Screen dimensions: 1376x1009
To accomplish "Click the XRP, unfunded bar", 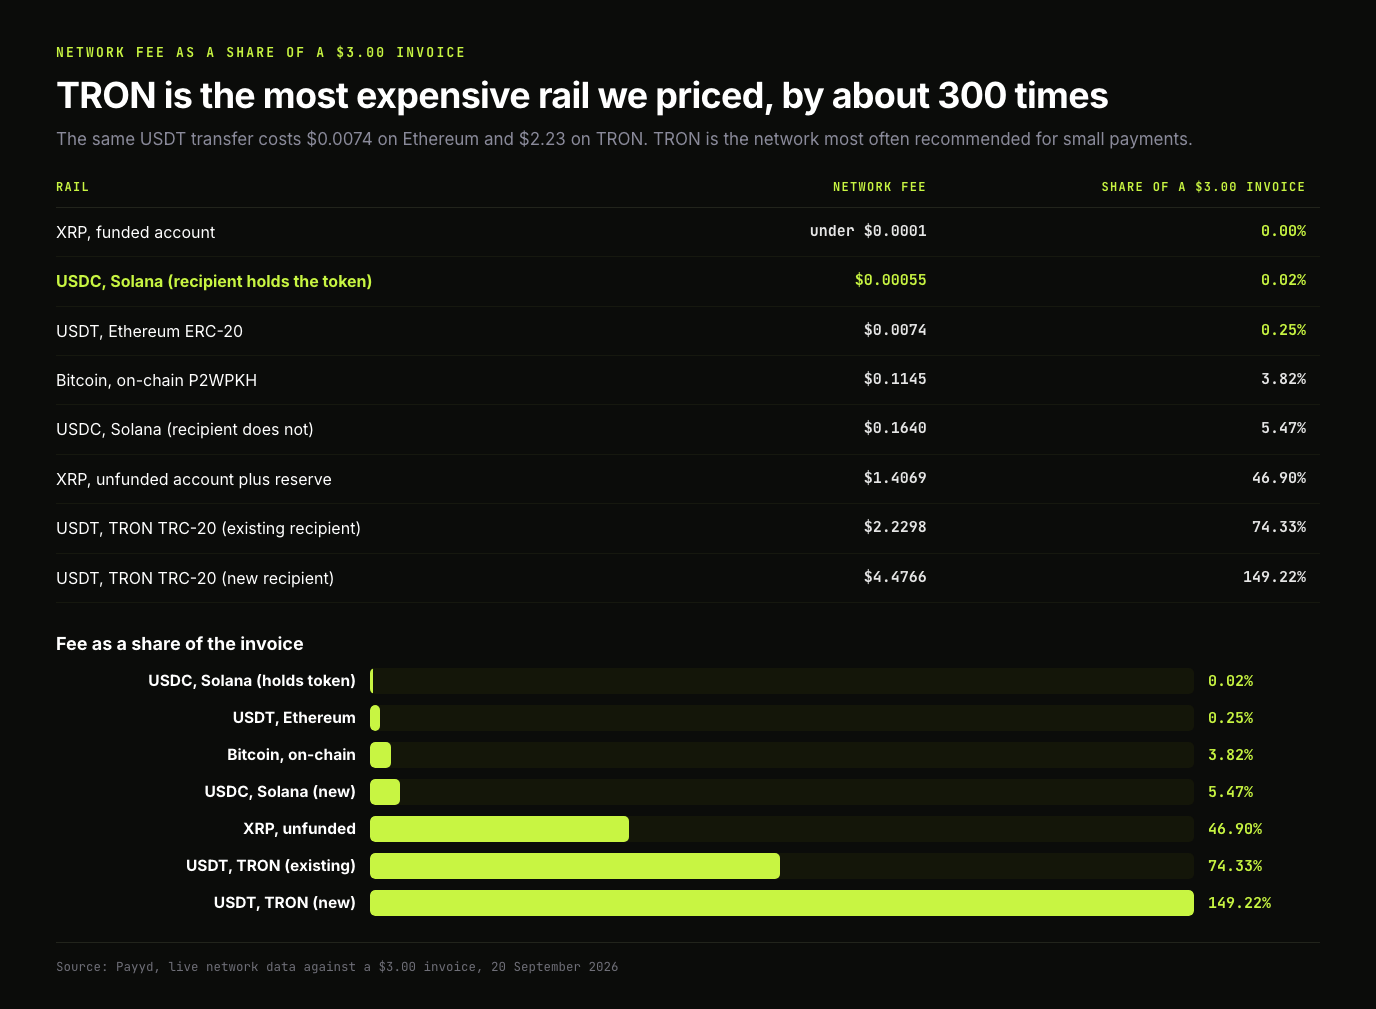I will coord(499,829).
